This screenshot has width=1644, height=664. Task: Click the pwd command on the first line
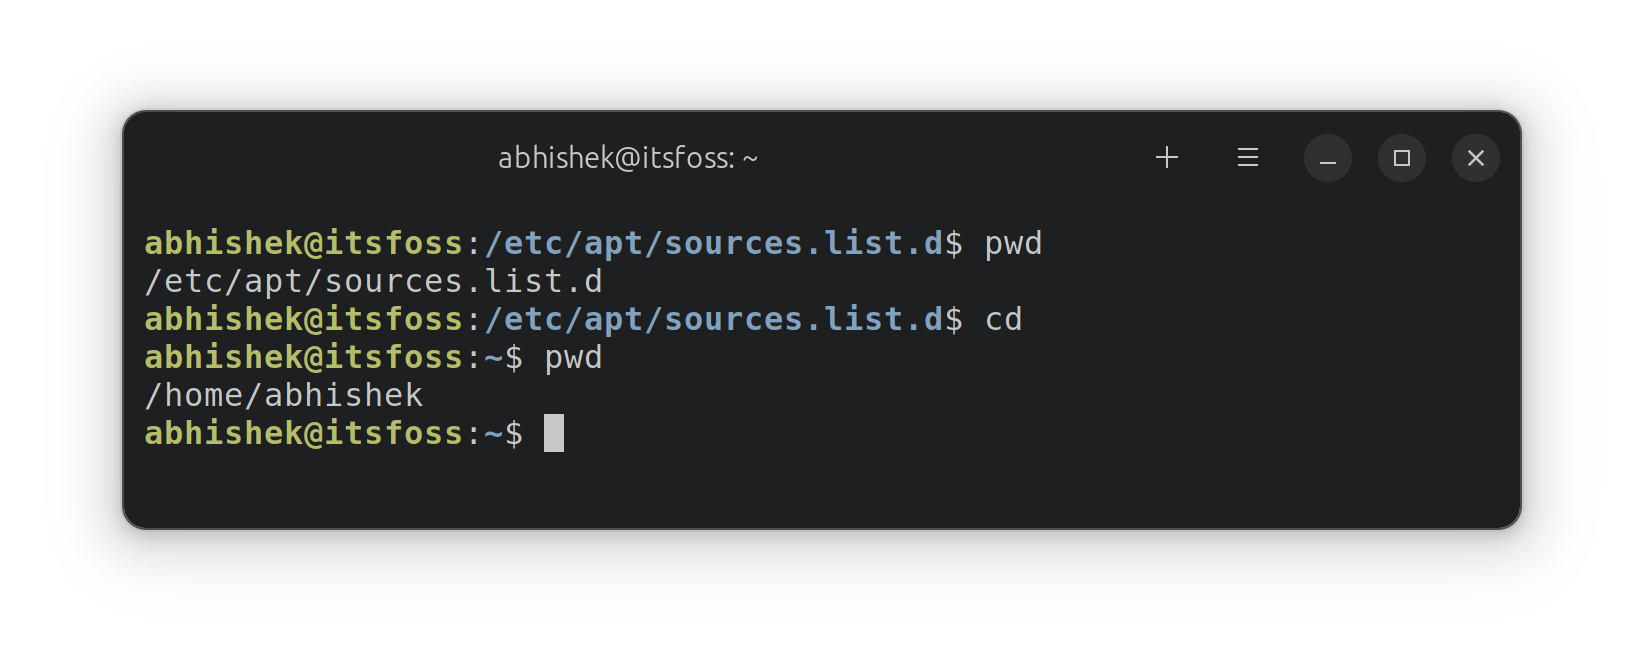(1013, 244)
